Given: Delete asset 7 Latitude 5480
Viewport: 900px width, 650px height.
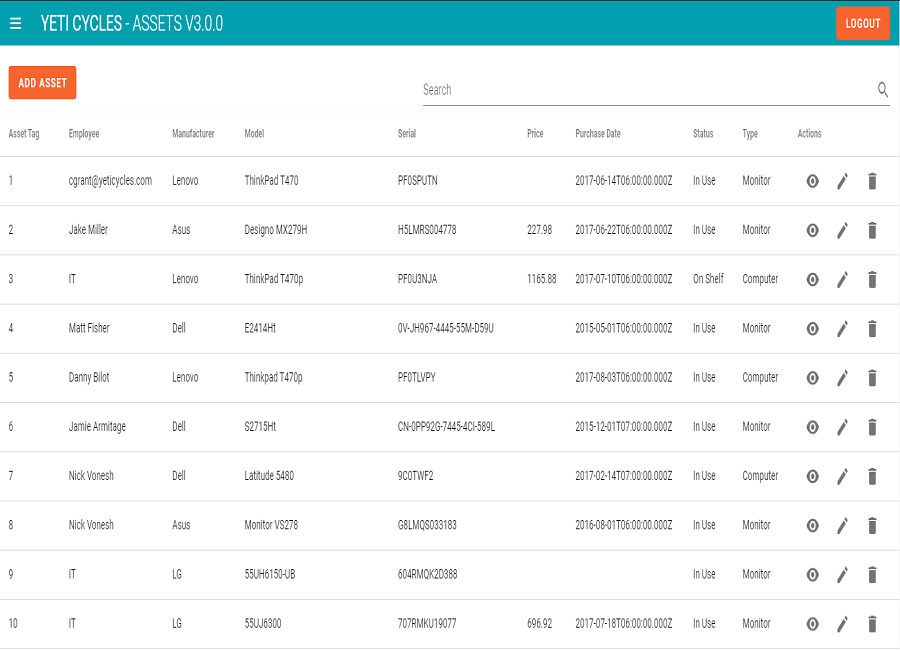Looking at the screenshot, I should click(x=872, y=477).
